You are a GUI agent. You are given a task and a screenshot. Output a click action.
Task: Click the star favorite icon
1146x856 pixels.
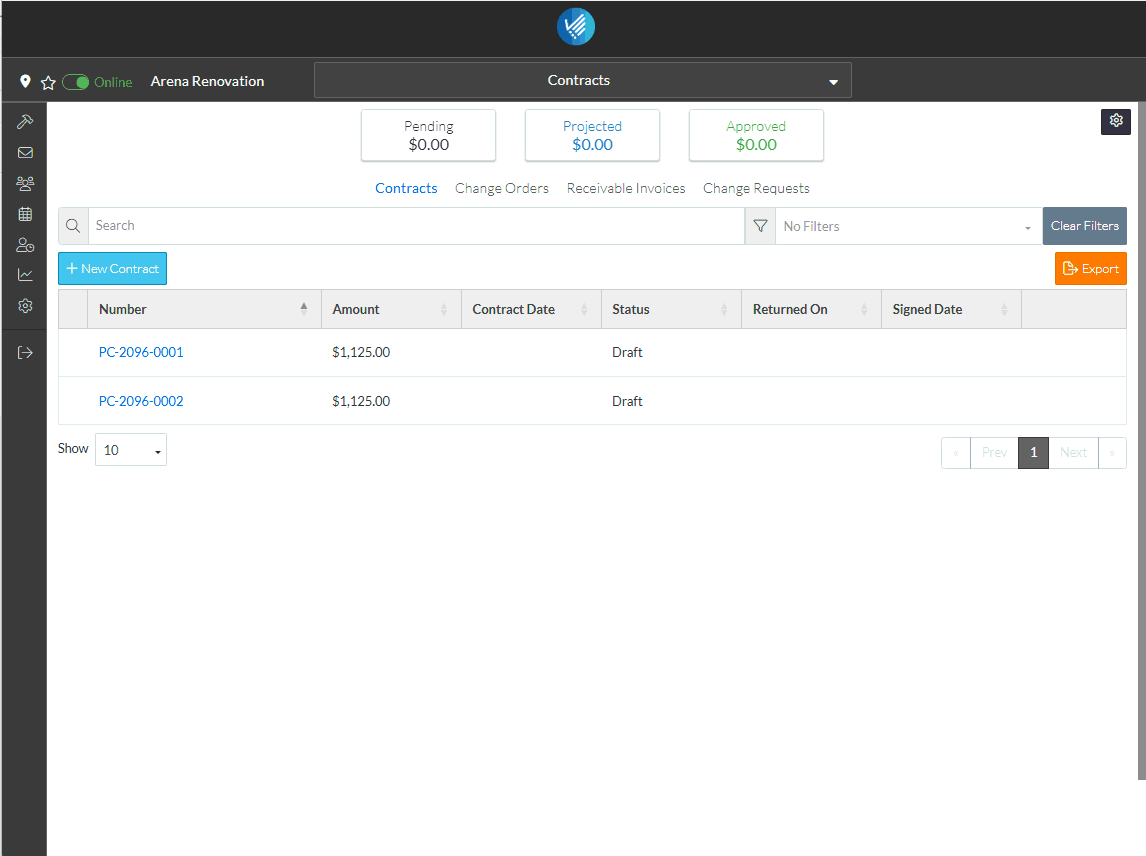coord(47,82)
